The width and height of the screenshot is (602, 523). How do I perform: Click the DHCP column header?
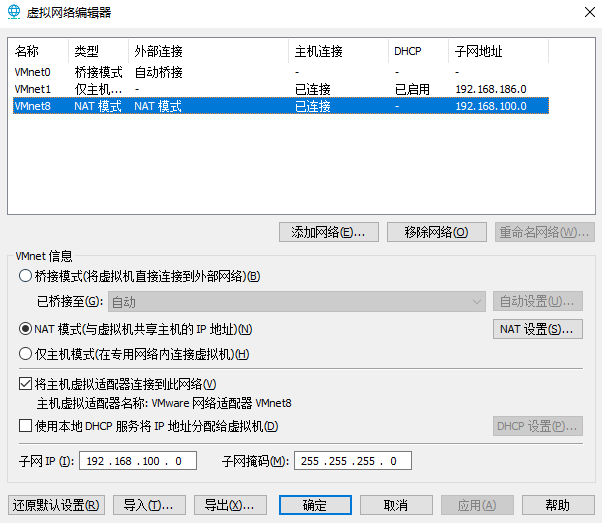tap(418, 51)
